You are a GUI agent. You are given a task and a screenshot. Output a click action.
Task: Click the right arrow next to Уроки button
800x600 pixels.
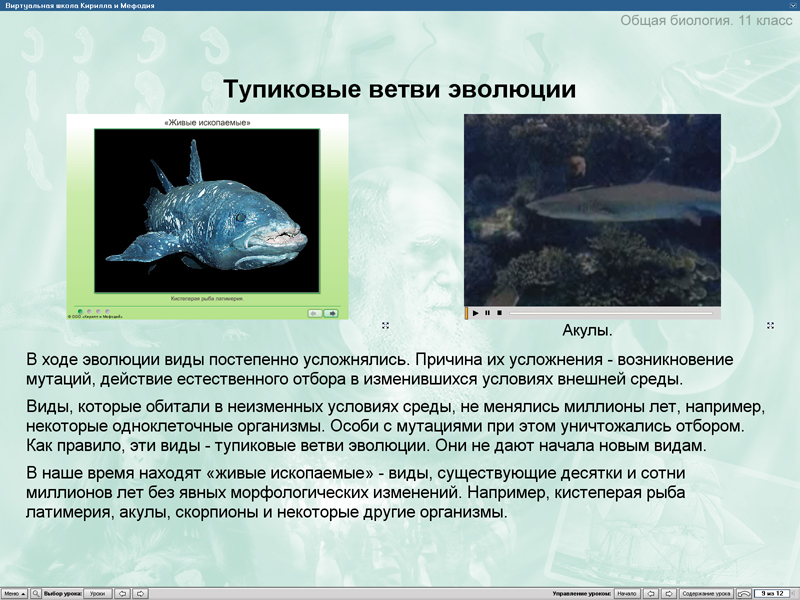pos(140,592)
